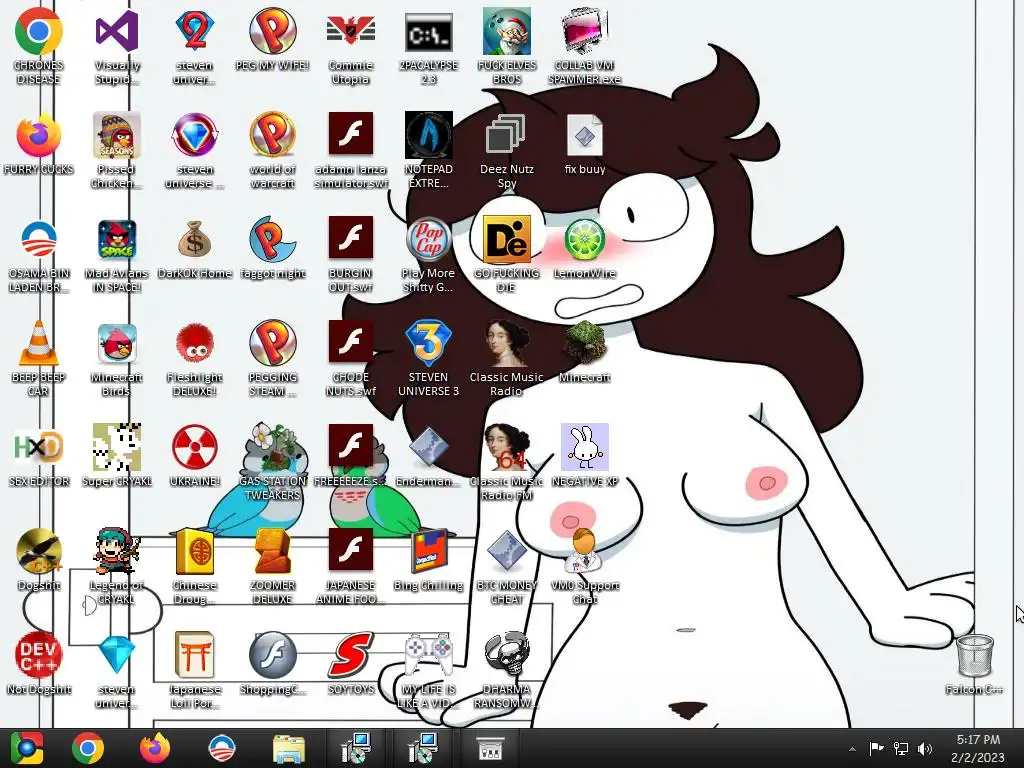Open the volume speaker tray icon
1024x768 pixels.
click(x=925, y=748)
